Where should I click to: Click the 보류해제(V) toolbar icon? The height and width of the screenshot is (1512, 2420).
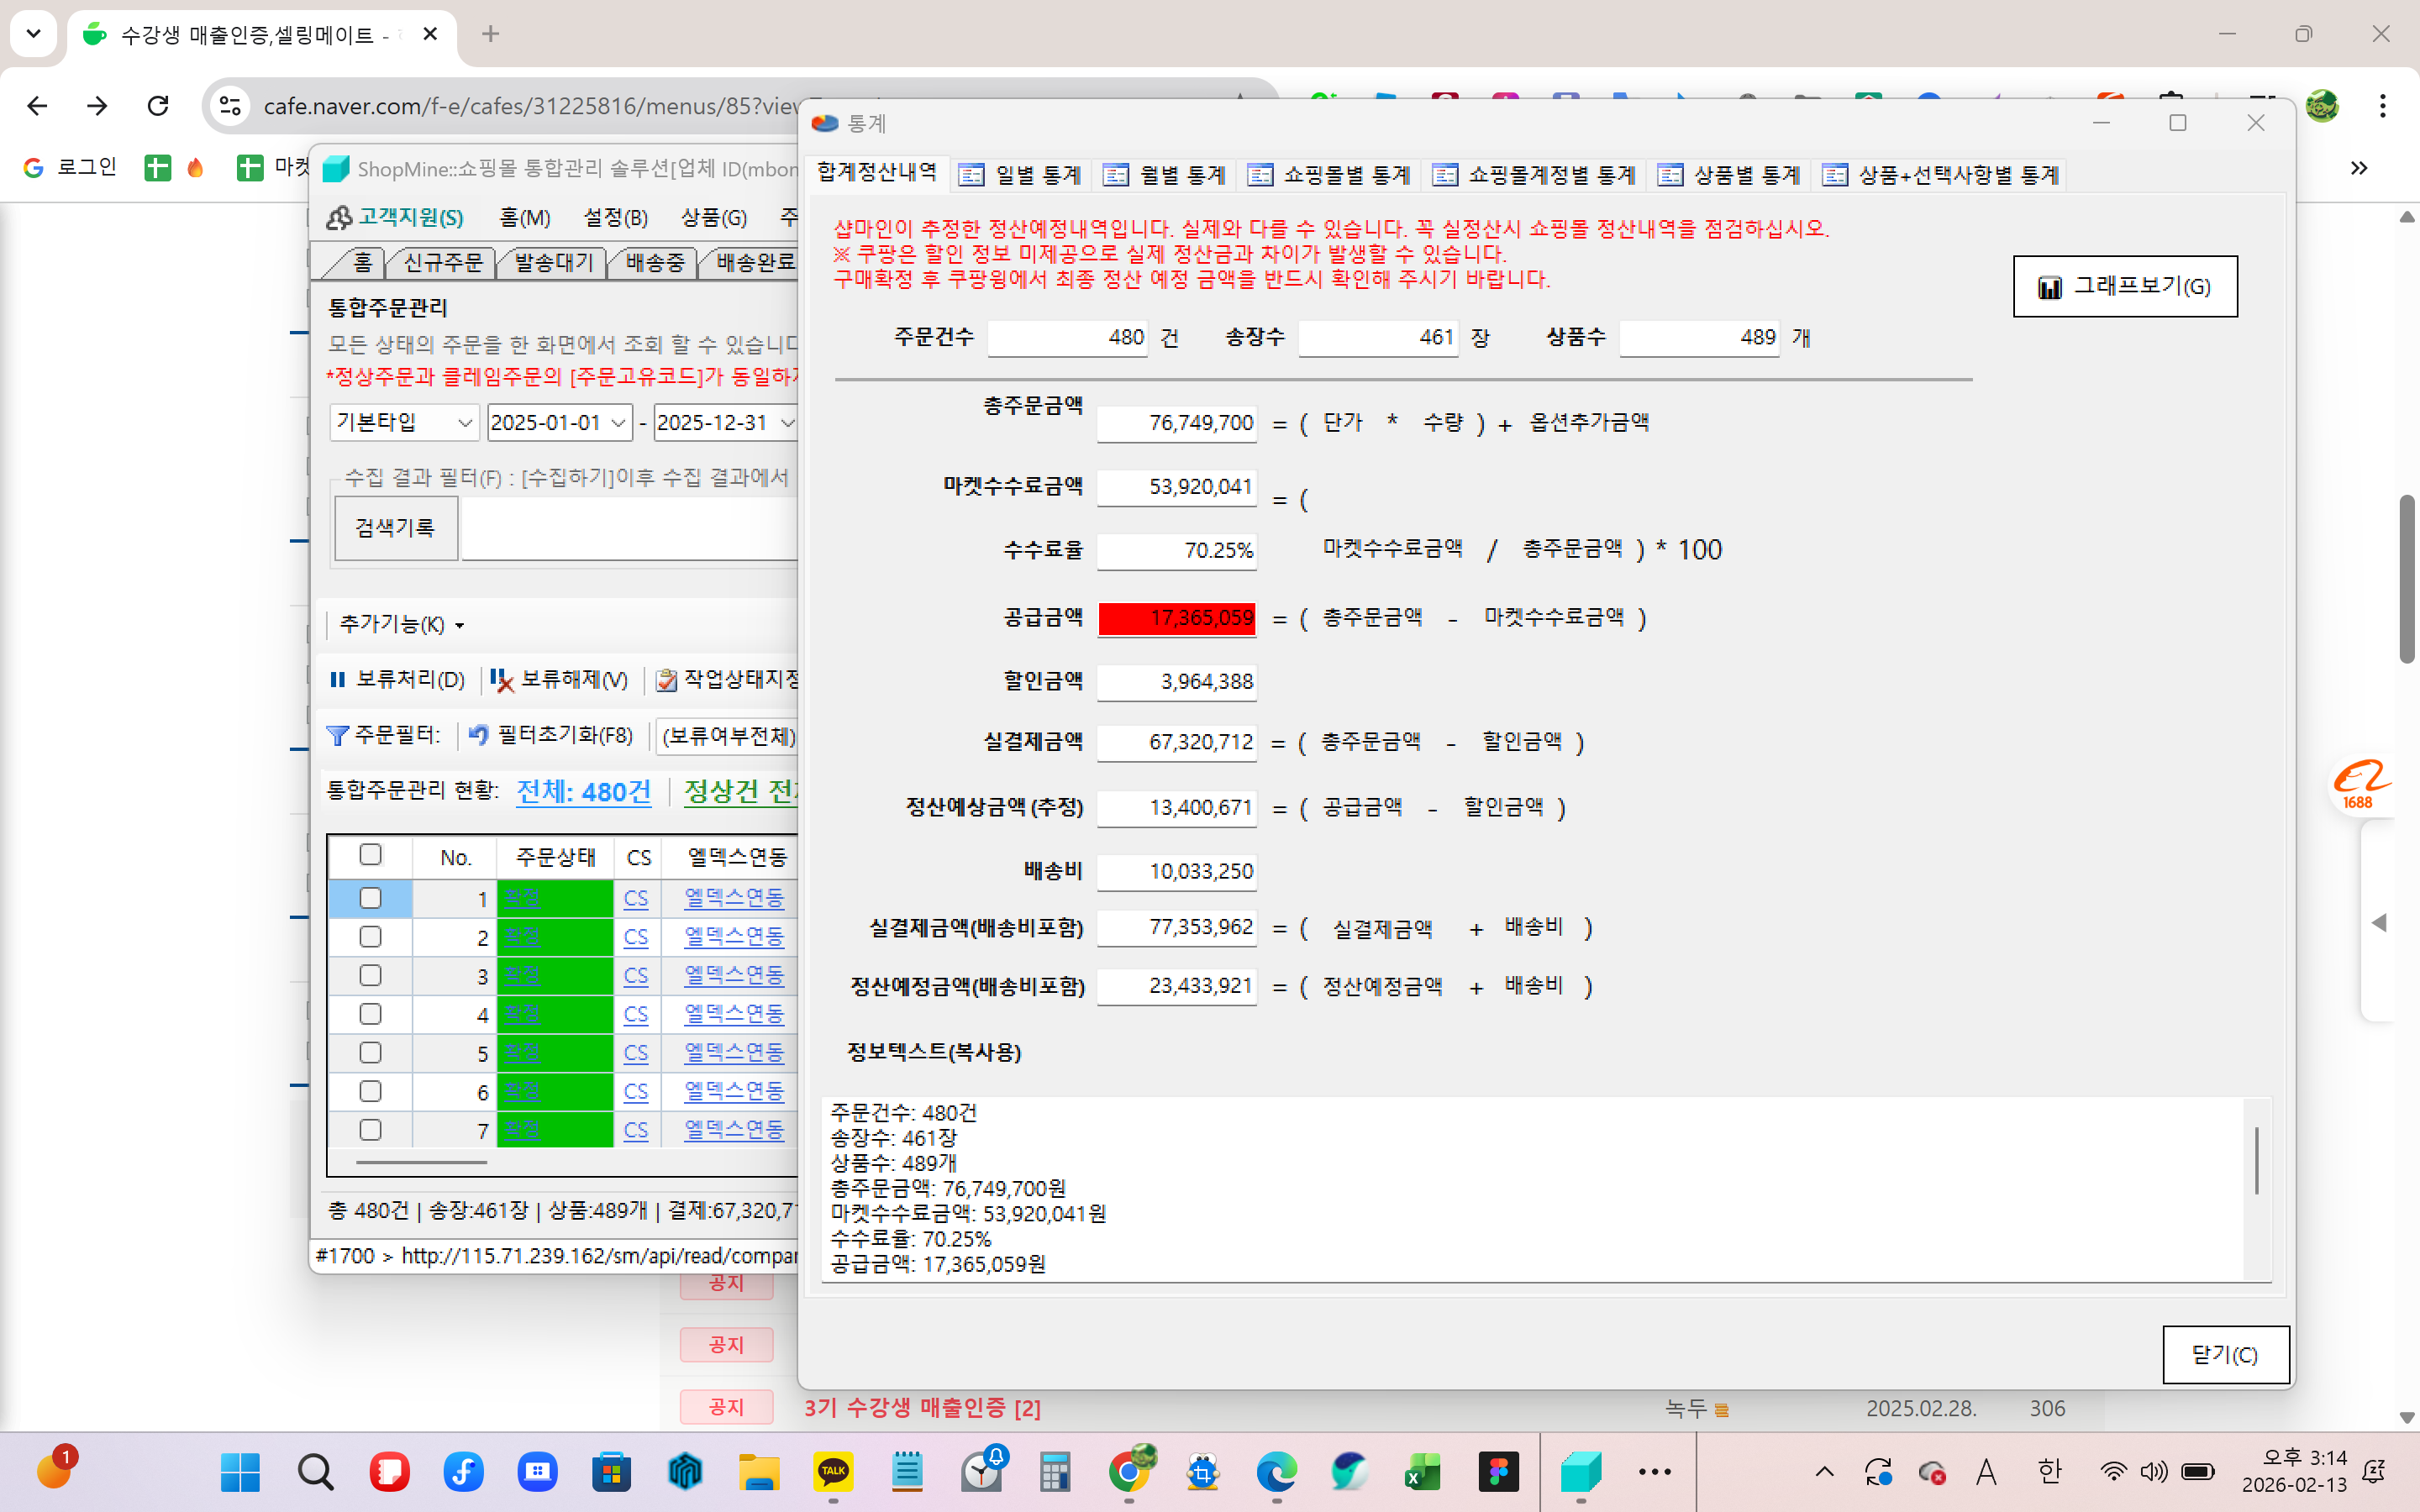[502, 680]
